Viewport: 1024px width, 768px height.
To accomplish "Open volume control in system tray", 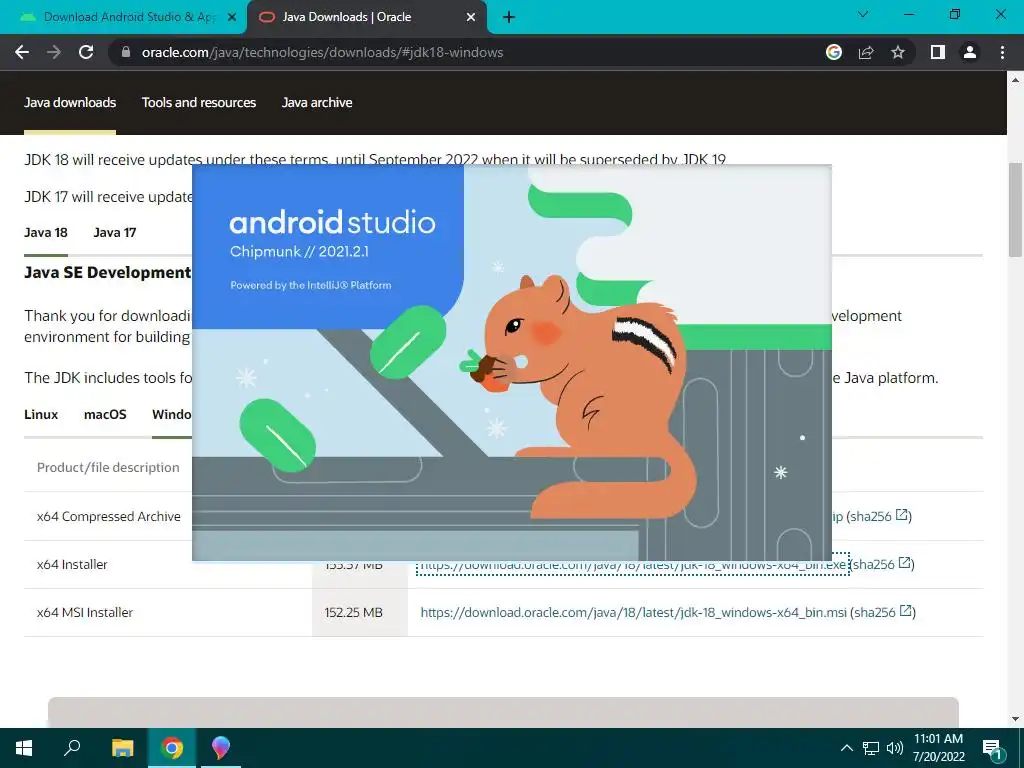I will point(895,748).
